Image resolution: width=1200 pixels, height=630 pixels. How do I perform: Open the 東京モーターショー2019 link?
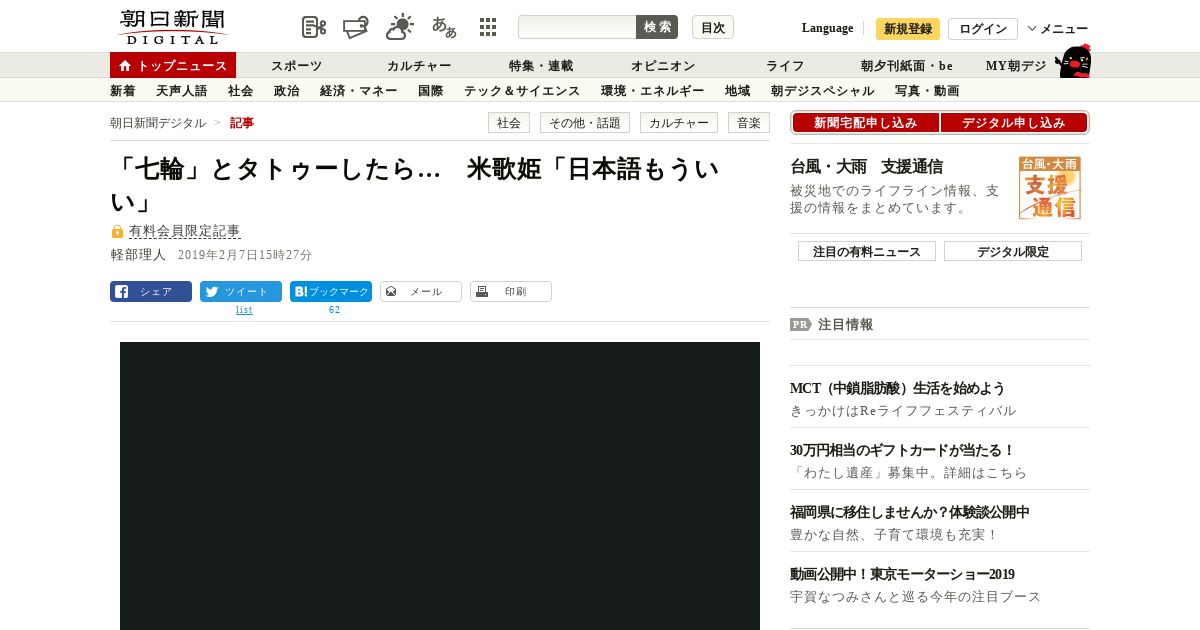(x=902, y=574)
